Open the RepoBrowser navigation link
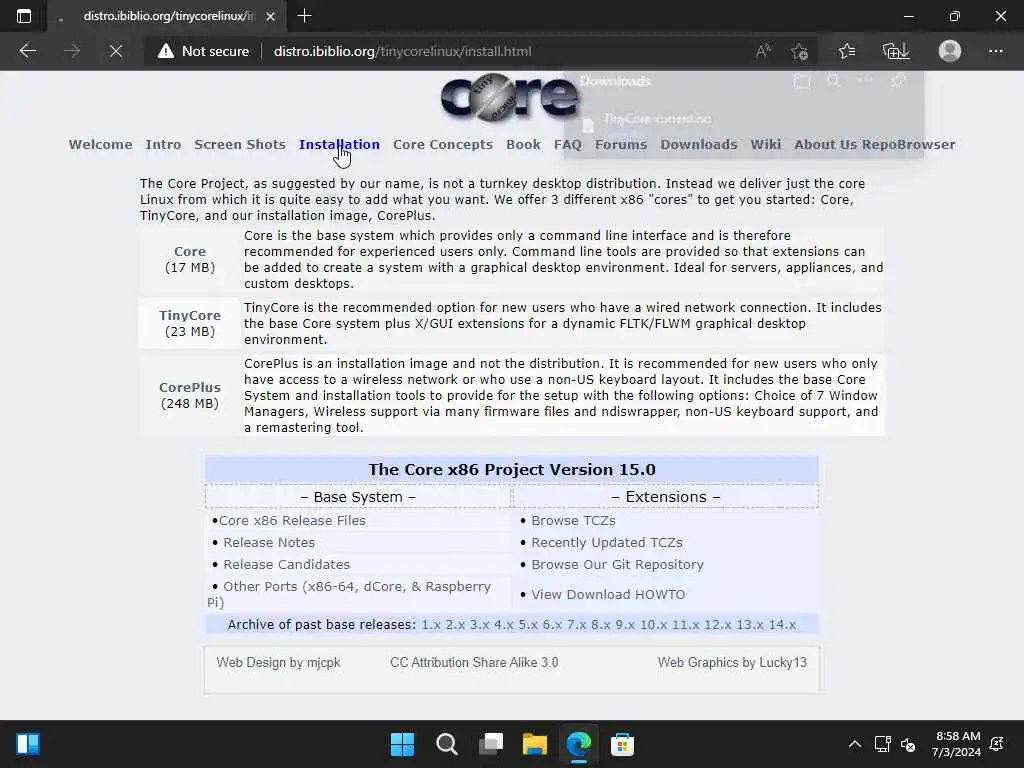This screenshot has height=768, width=1024. (x=908, y=144)
